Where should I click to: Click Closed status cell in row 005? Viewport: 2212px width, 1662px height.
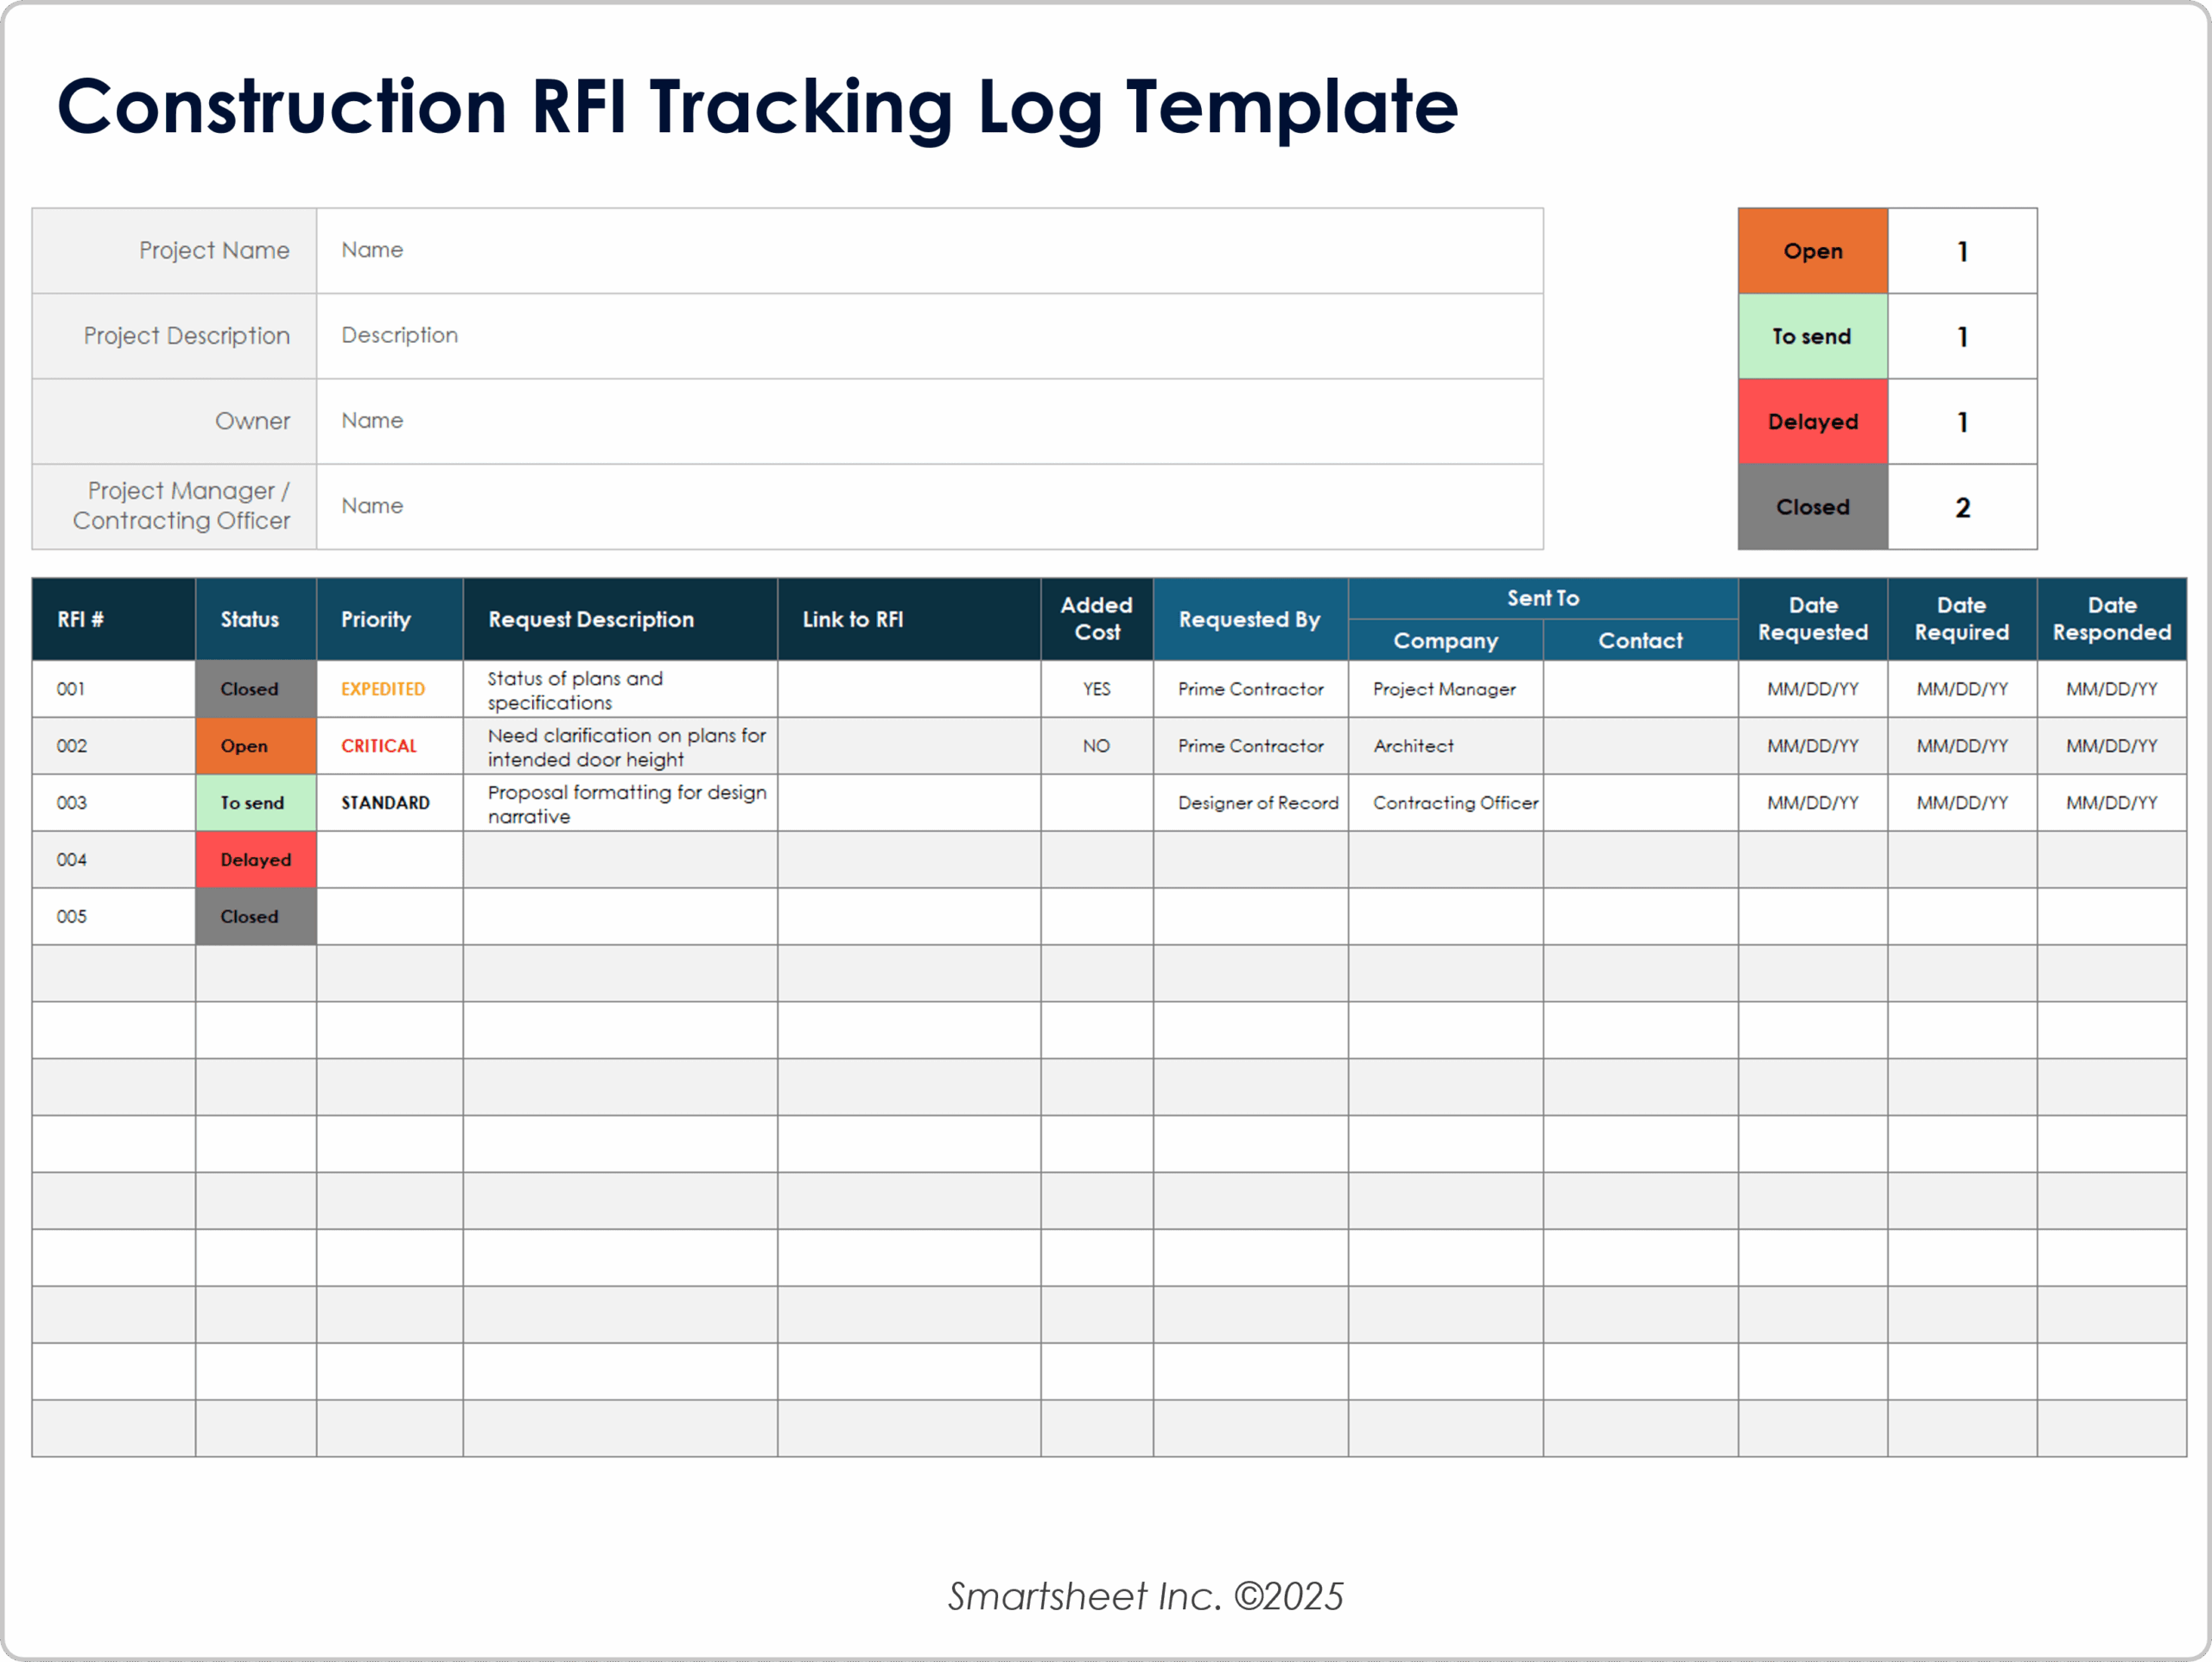[256, 917]
